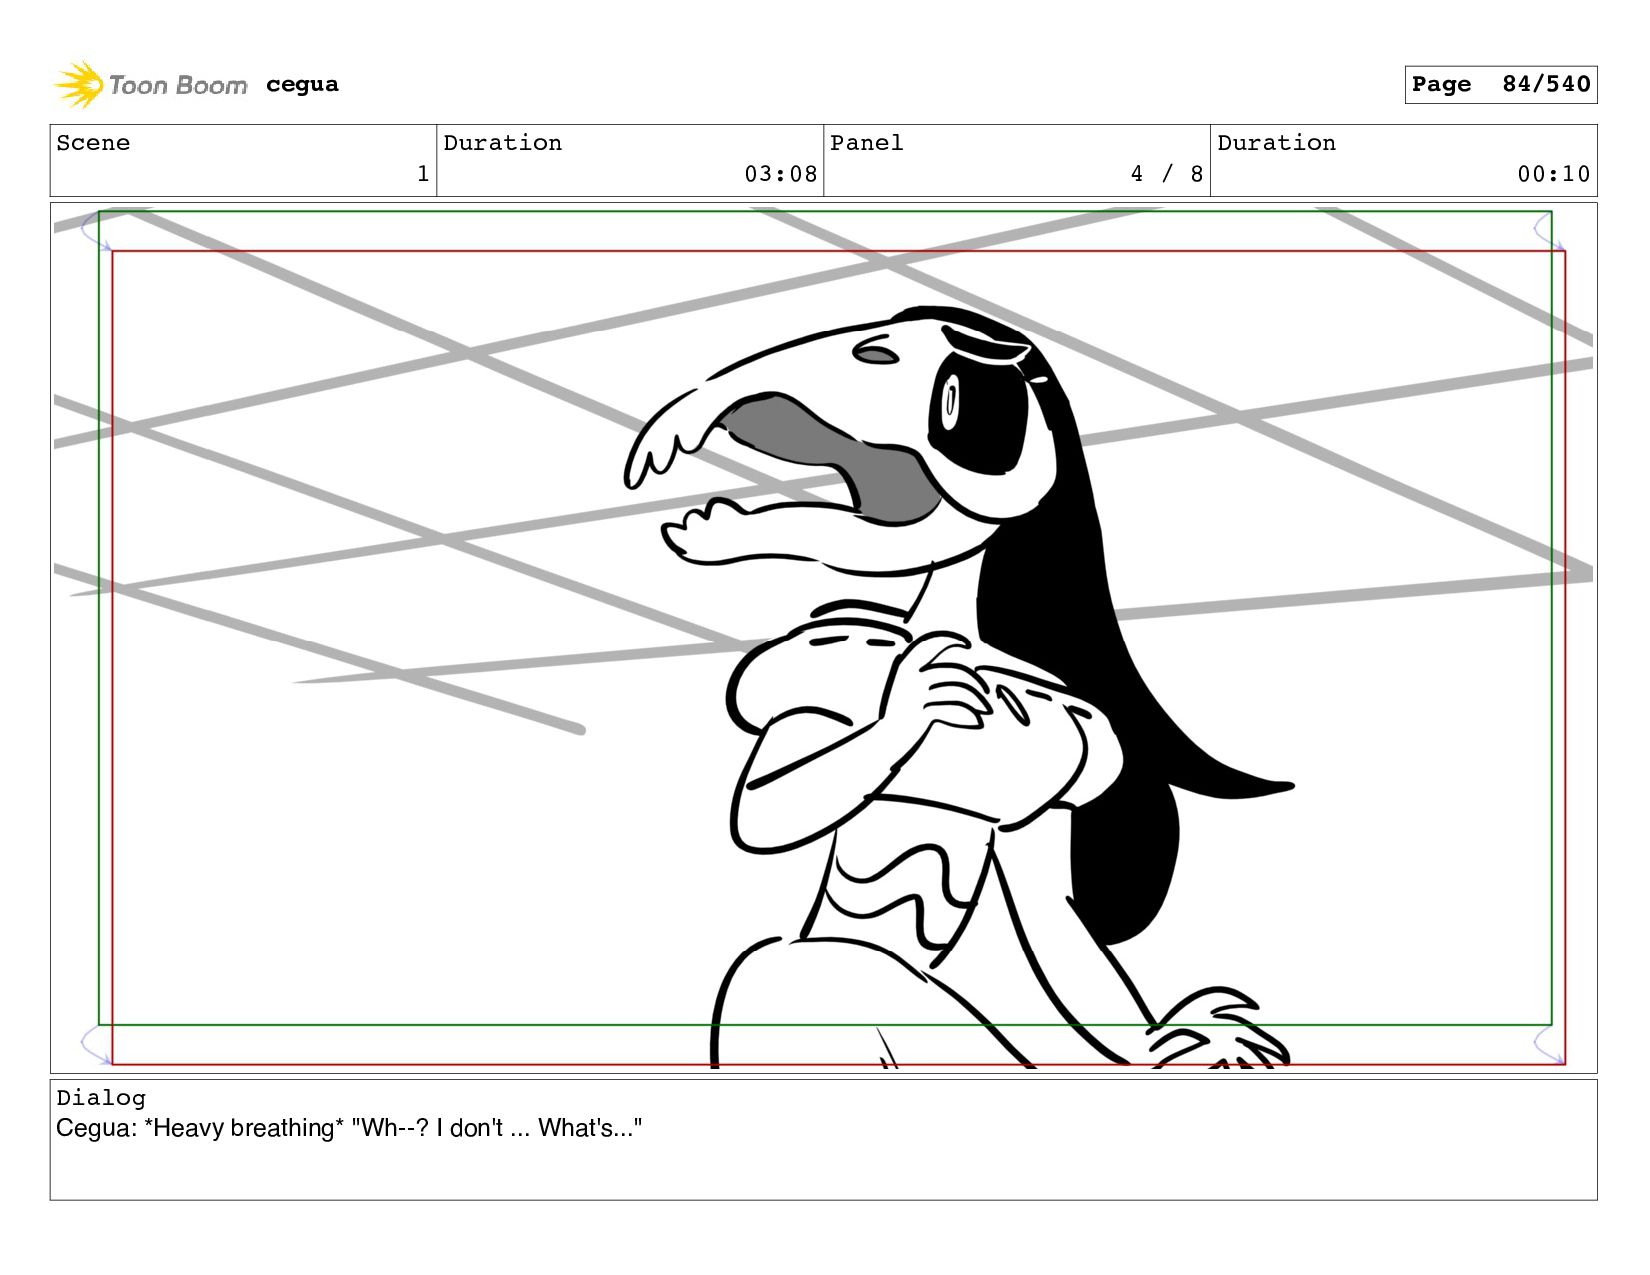Screen dimensions: 1650x1275
Task: Click the scene duration value '03:08'
Action: coord(780,174)
